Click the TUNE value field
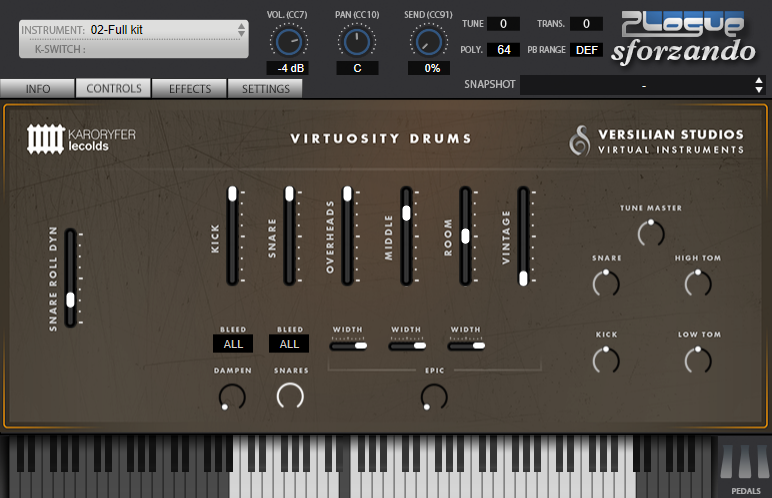Image resolution: width=772 pixels, height=498 pixels. (503, 24)
